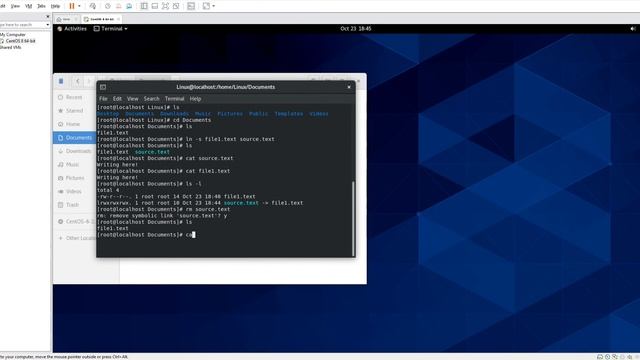Image resolution: width=640 pixels, height=360 pixels.
Task: Open GNOME Activities overview
Action: pyautogui.click(x=72, y=29)
